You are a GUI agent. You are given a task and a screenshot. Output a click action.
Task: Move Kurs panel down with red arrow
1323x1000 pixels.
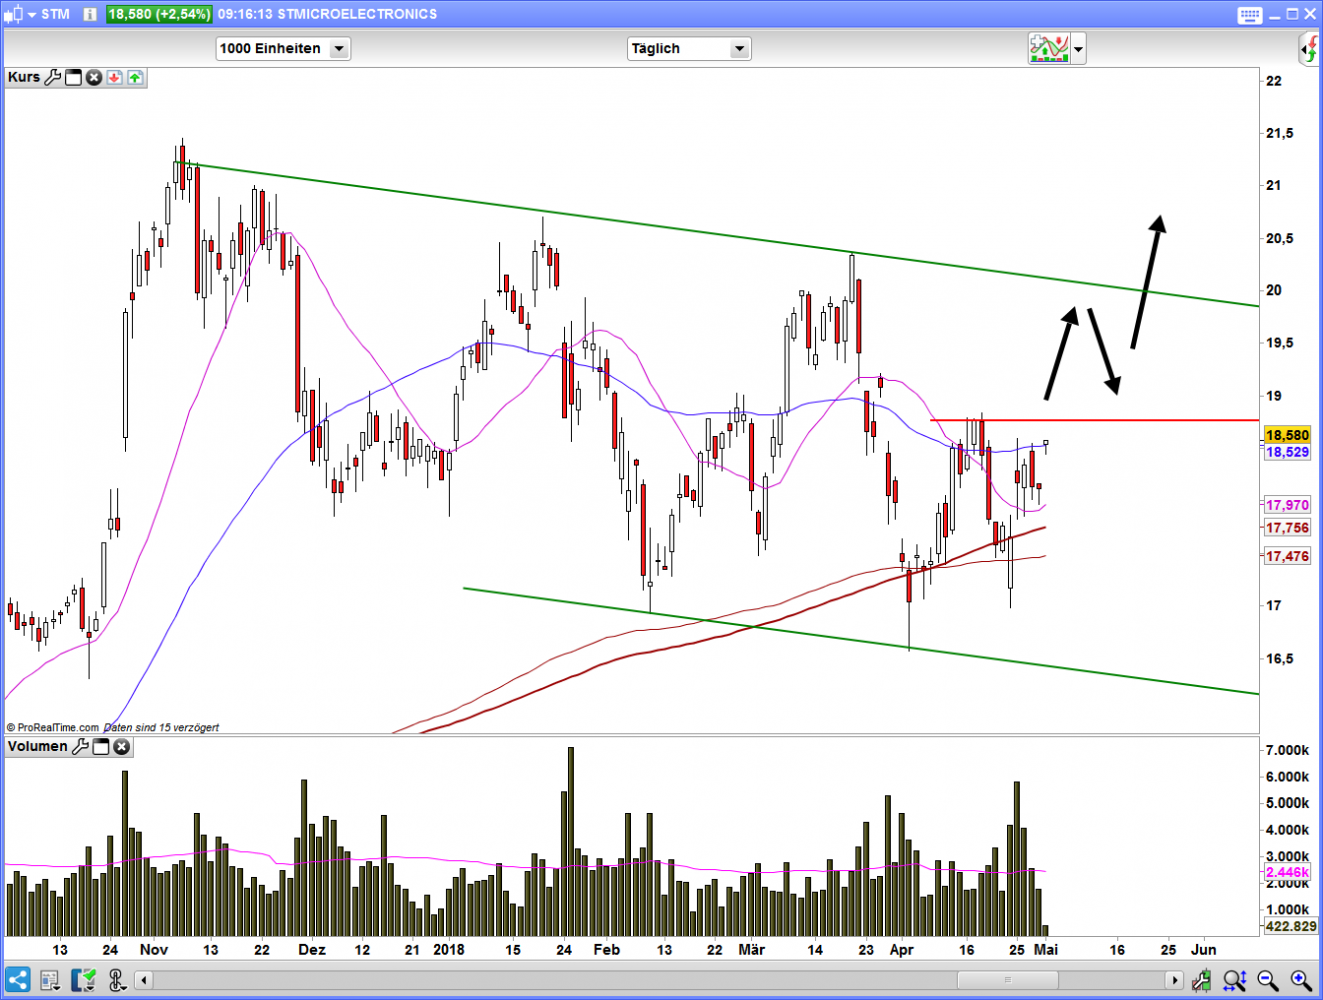(x=114, y=77)
